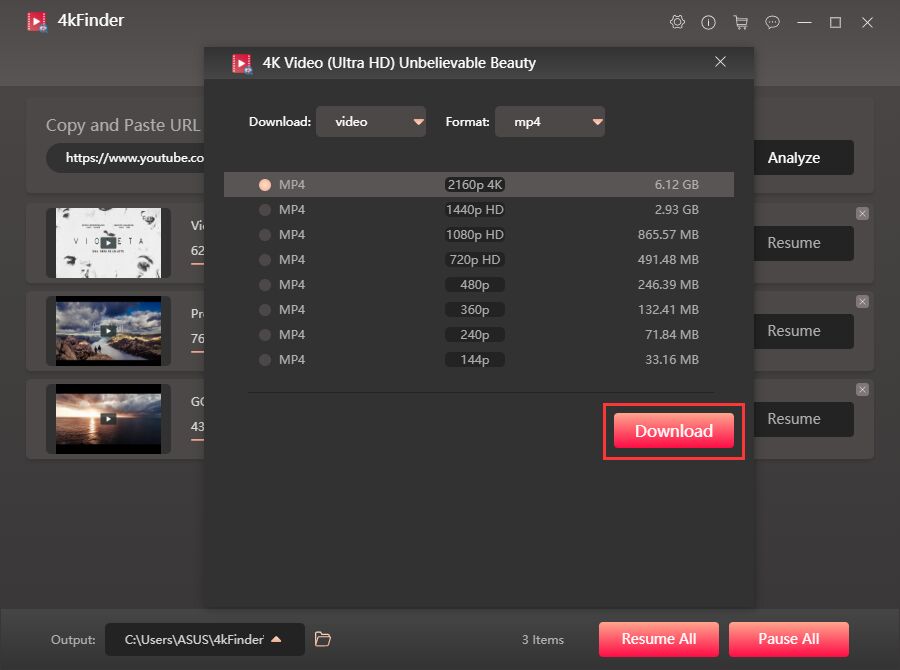Click the info icon in title bar
900x670 pixels.
[x=709, y=22]
